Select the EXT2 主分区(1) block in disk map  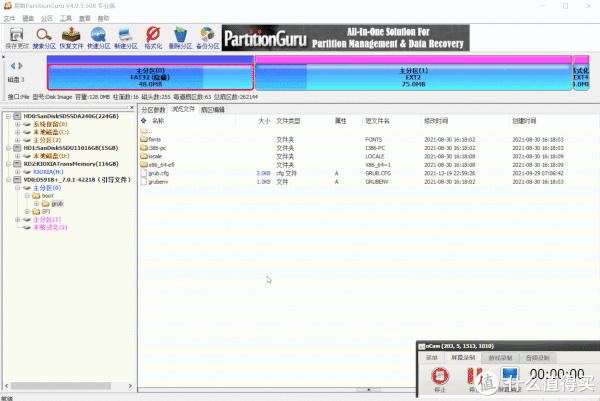413,77
